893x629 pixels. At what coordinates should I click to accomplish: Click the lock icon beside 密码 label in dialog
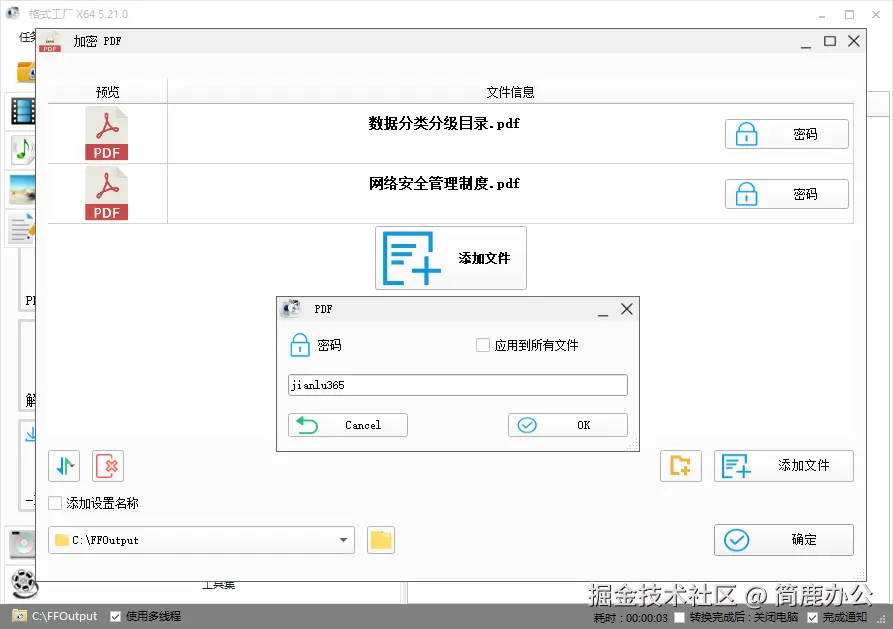click(x=300, y=345)
